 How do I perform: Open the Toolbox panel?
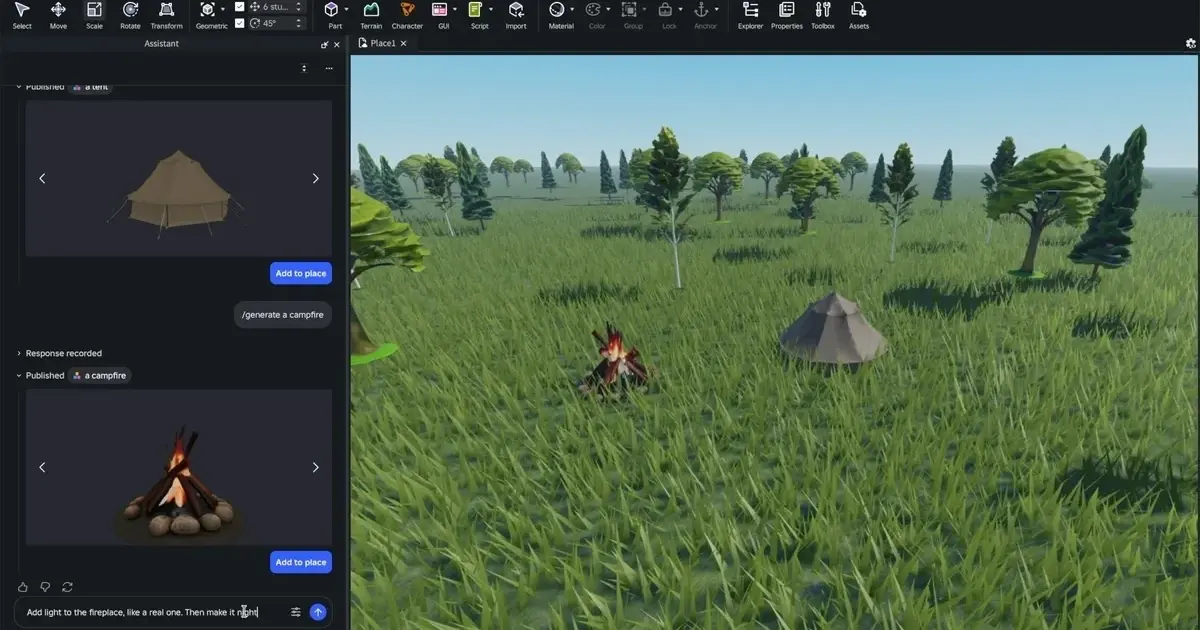(x=823, y=15)
